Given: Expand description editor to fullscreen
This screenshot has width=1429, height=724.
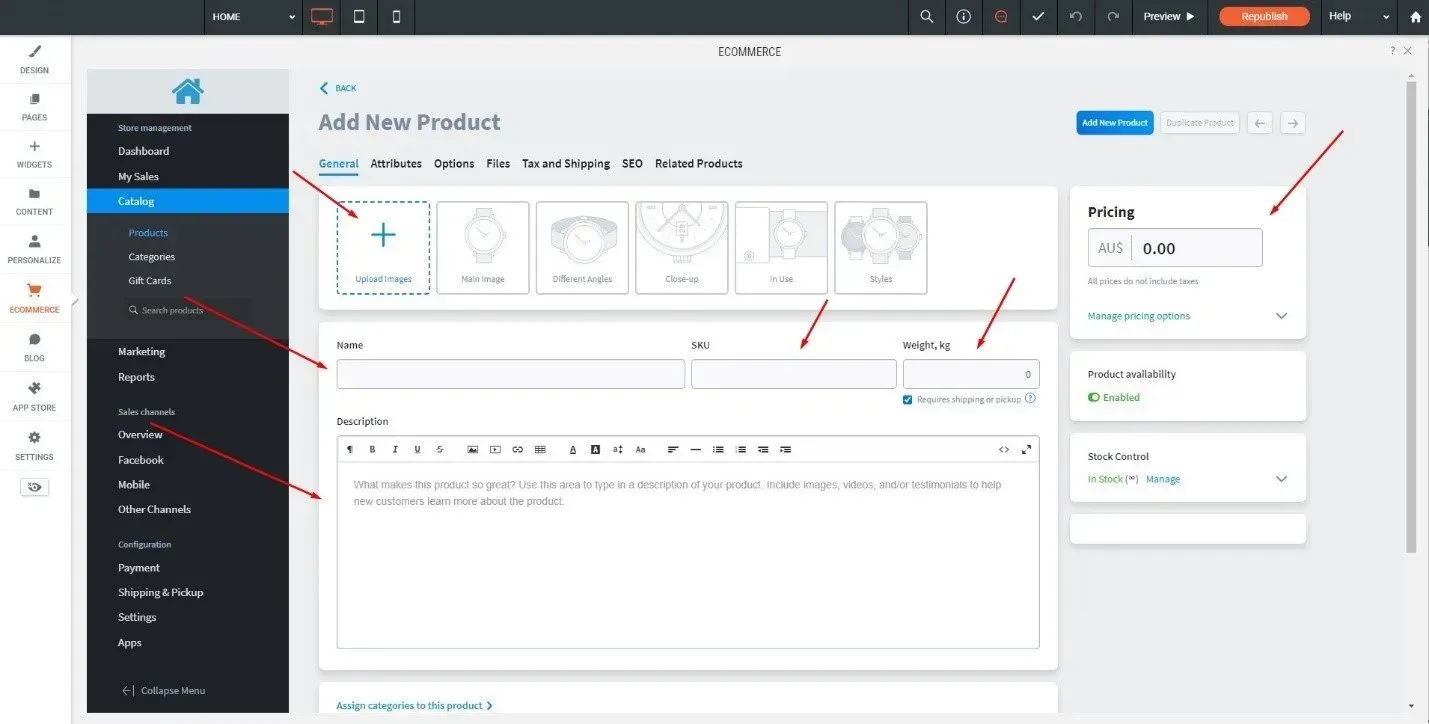Looking at the screenshot, I should pyautogui.click(x=1026, y=450).
